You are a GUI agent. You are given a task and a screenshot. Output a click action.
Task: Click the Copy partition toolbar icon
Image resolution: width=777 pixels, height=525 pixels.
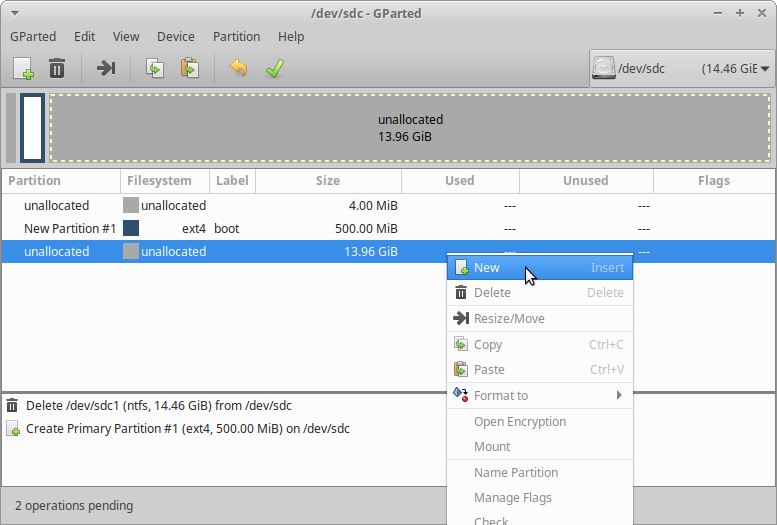(x=155, y=68)
